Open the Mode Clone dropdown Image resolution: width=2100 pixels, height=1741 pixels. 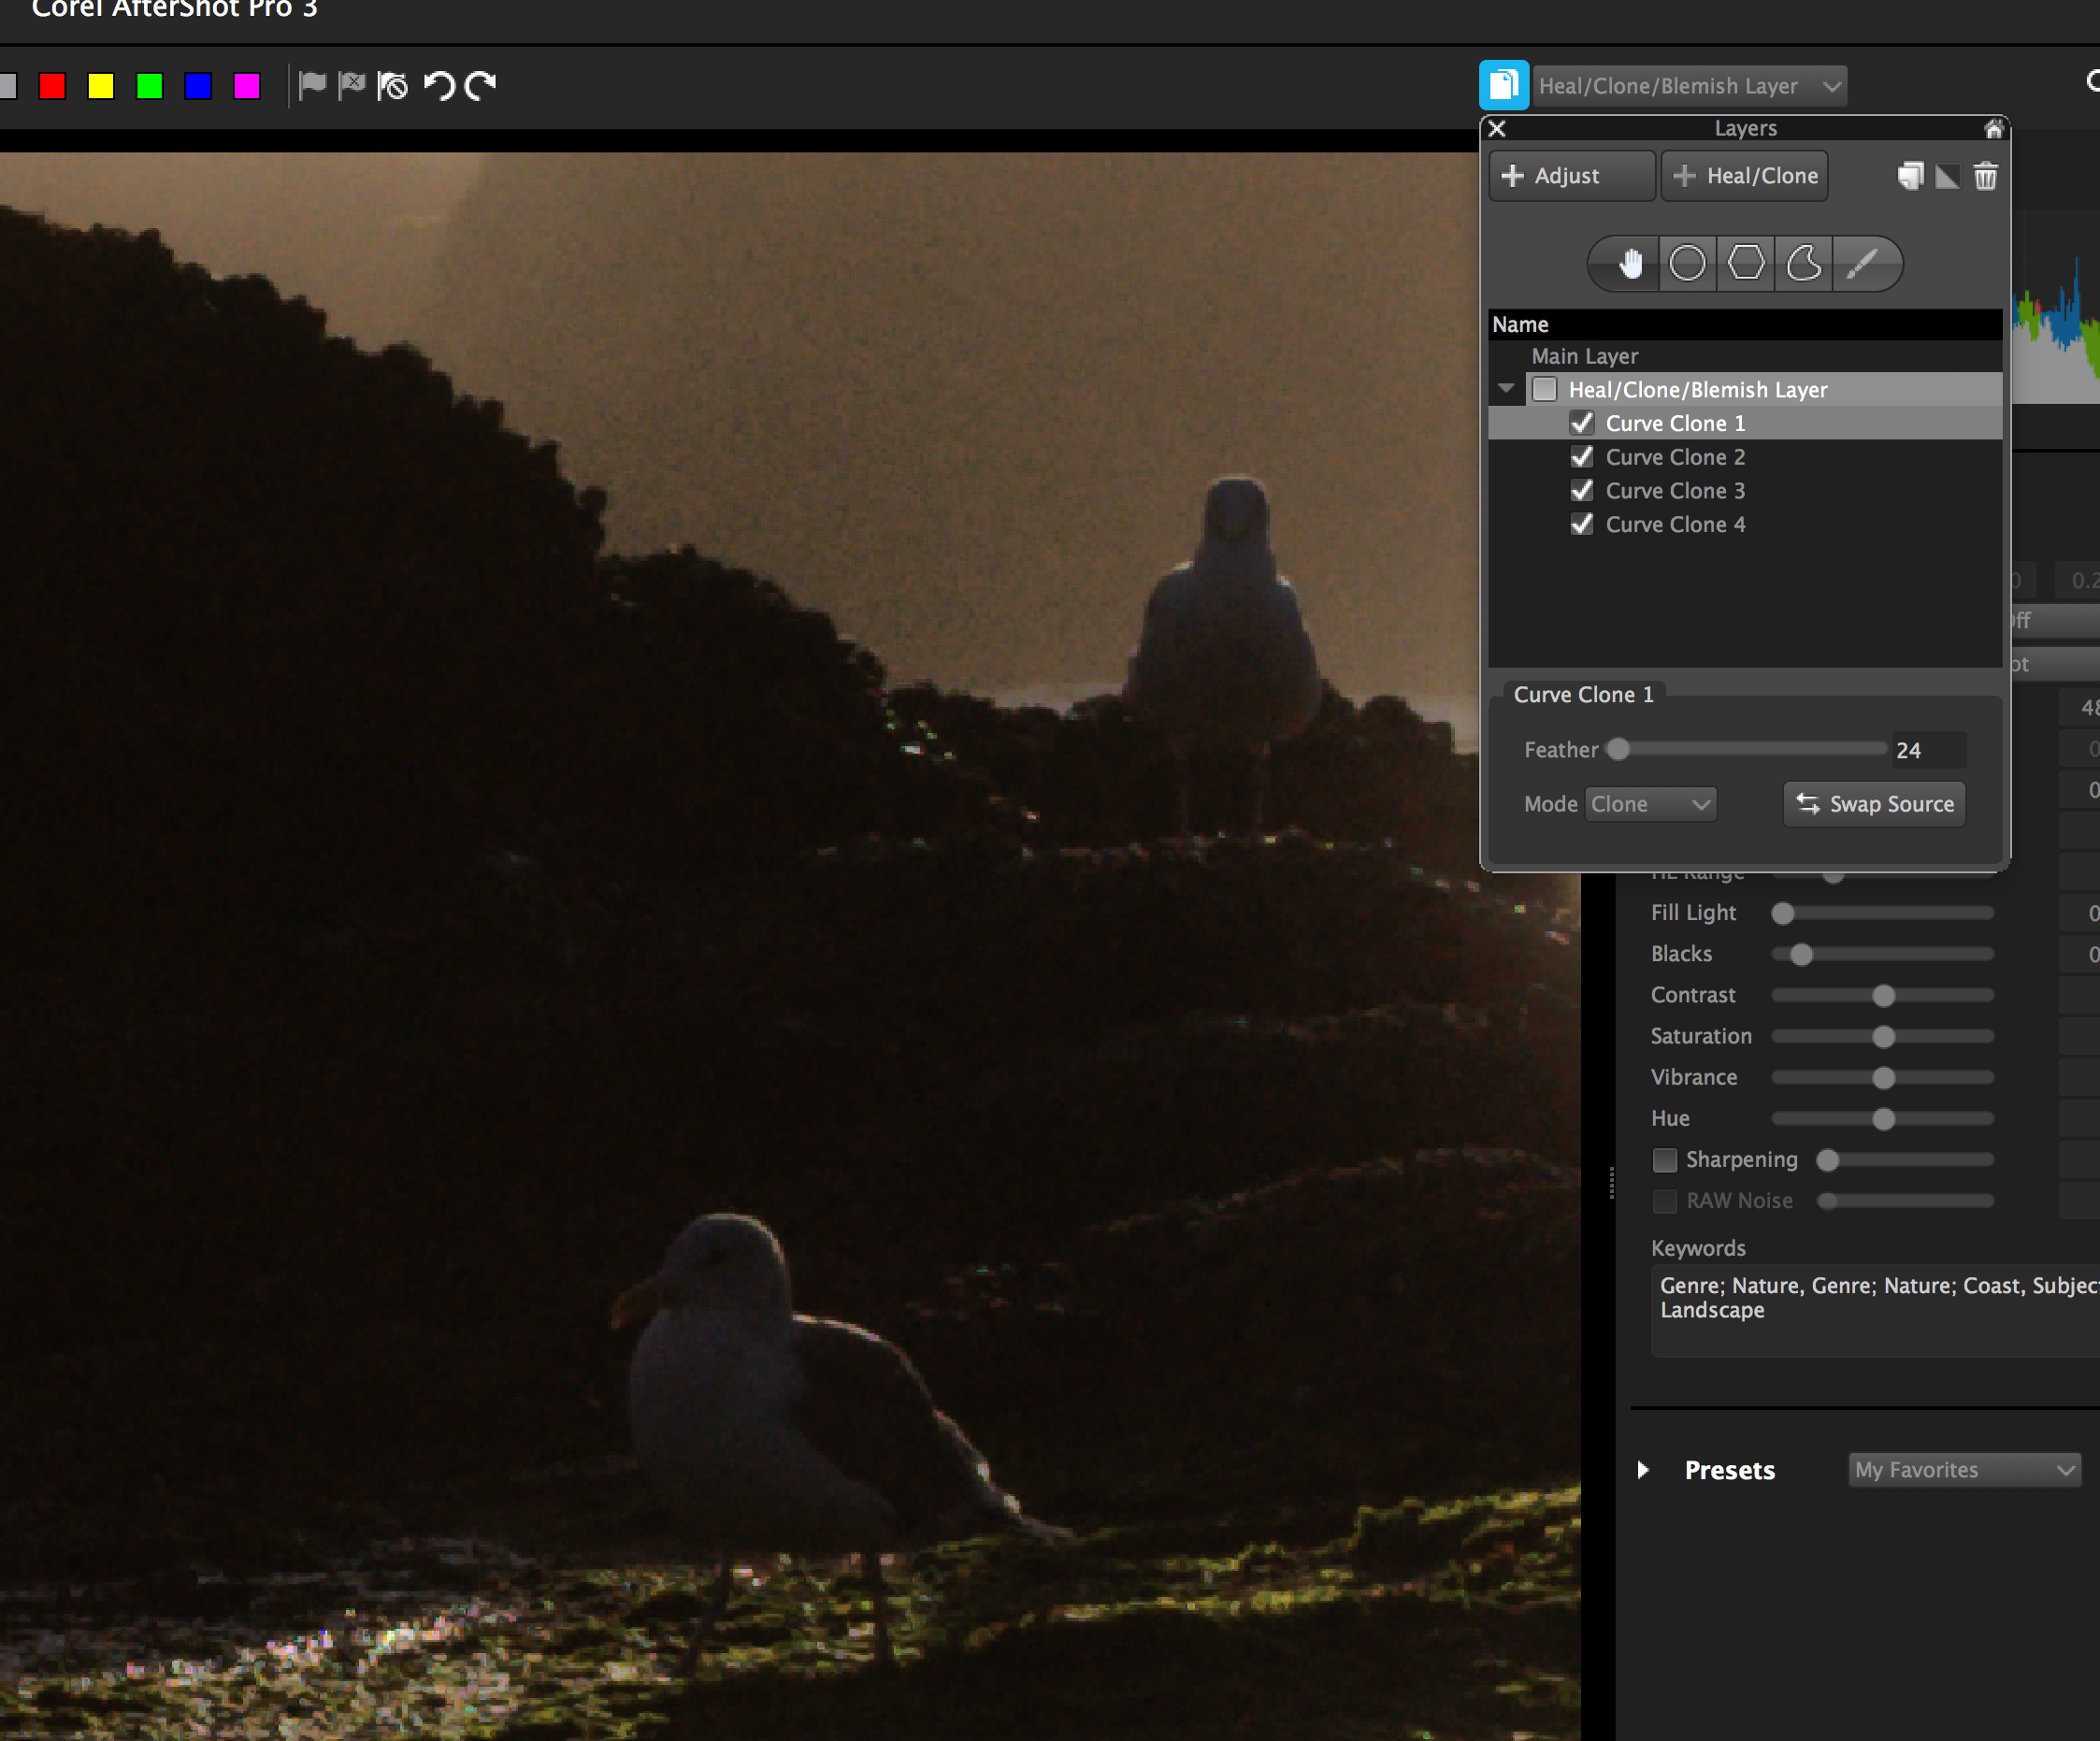click(1650, 804)
